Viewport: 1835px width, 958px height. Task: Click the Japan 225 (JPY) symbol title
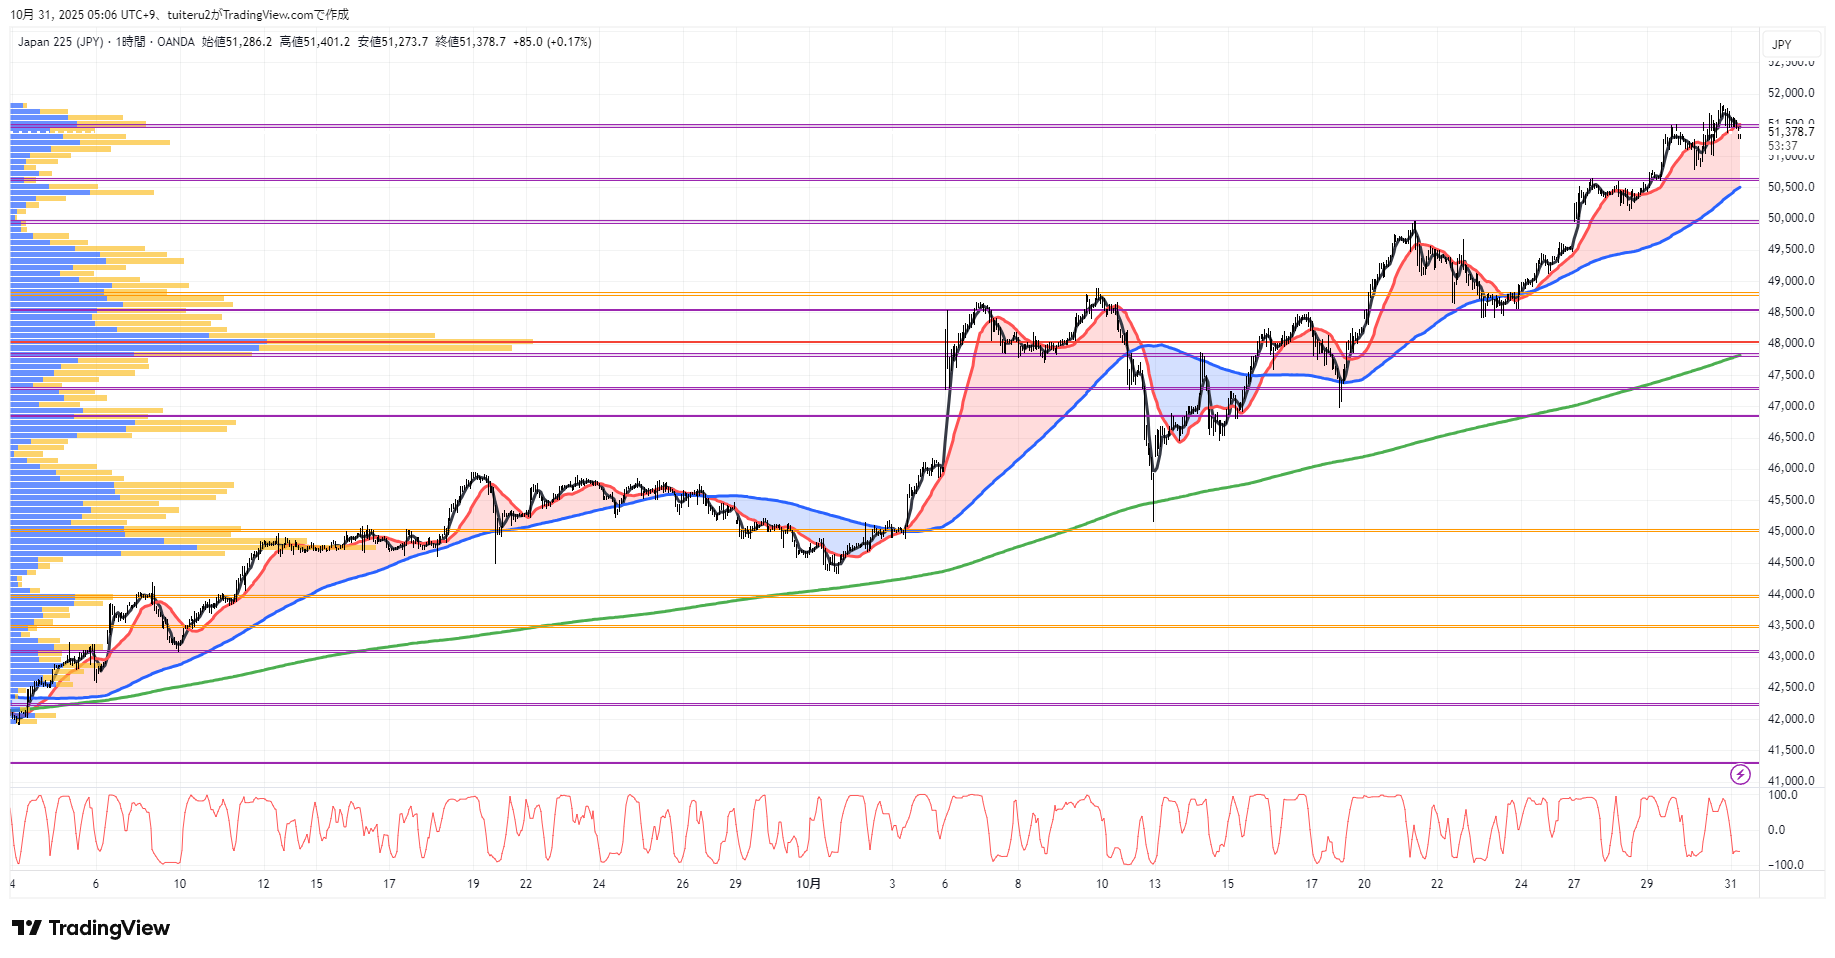[60, 42]
